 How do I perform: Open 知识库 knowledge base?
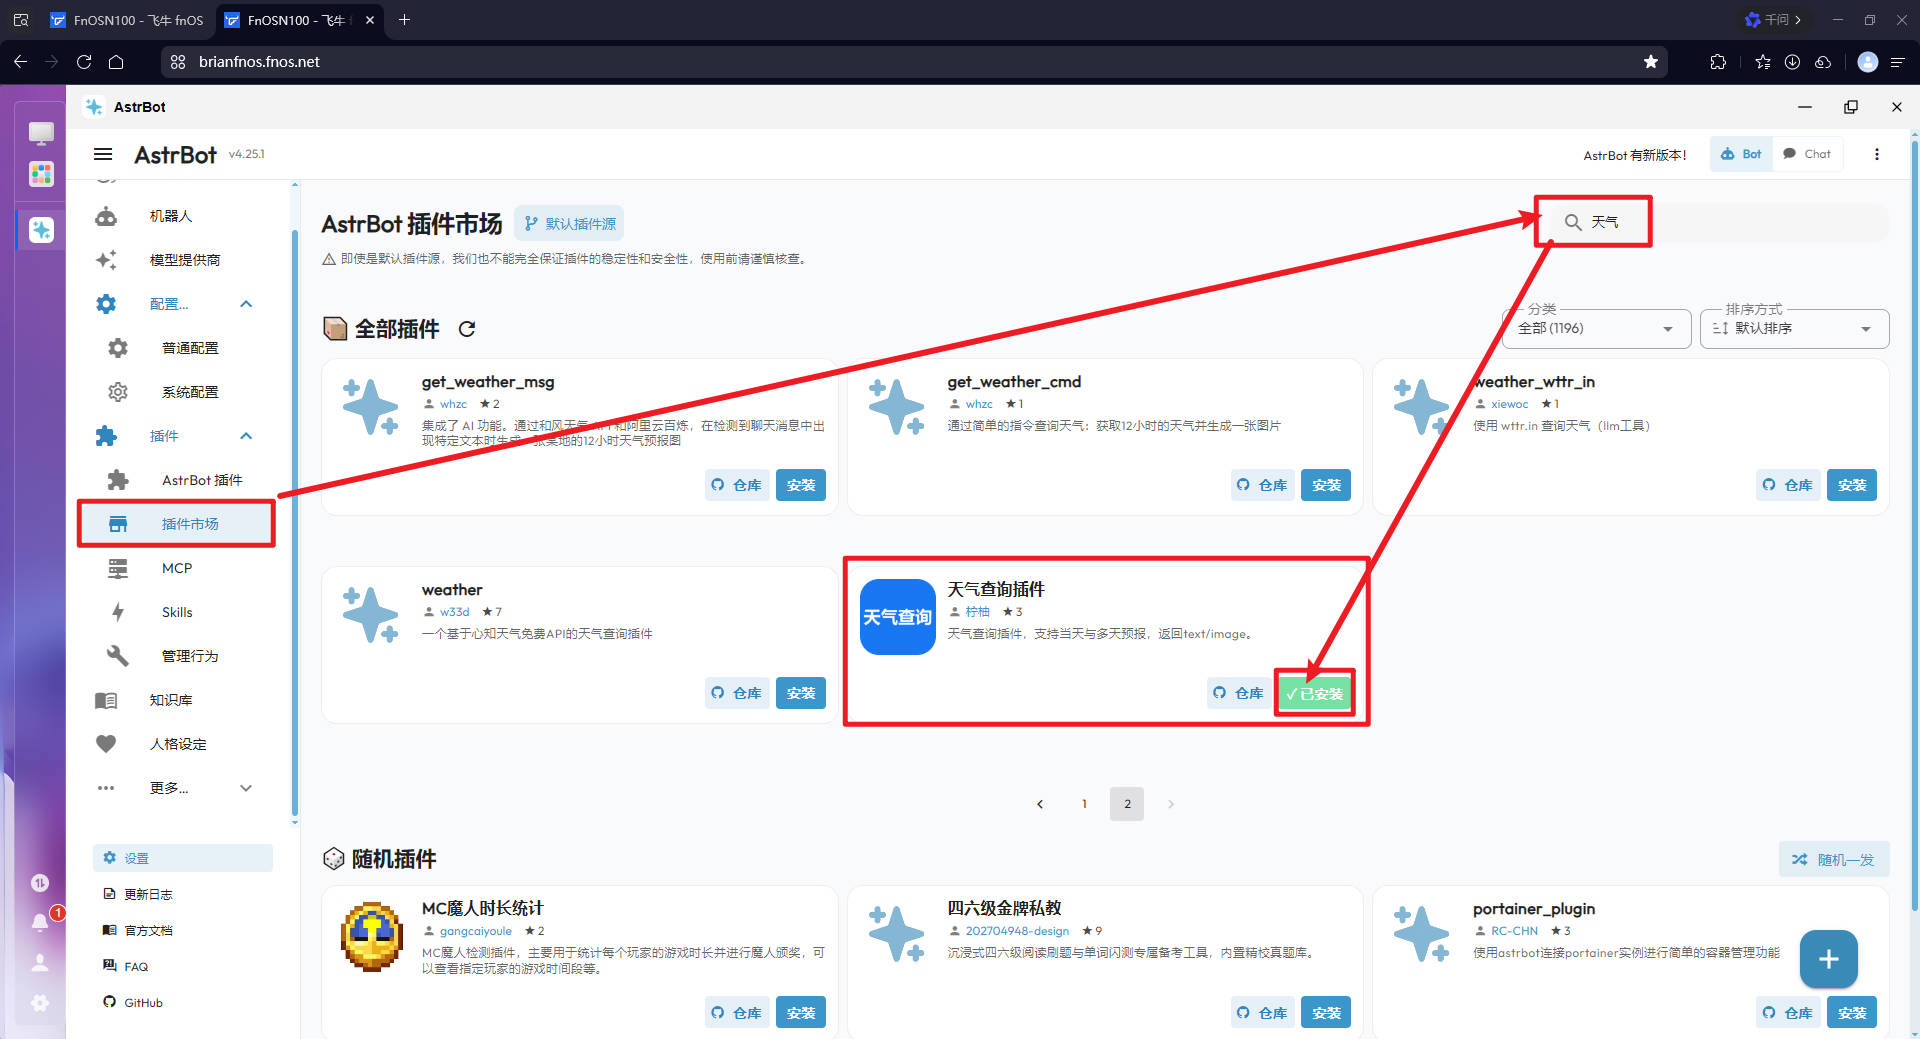click(171, 700)
